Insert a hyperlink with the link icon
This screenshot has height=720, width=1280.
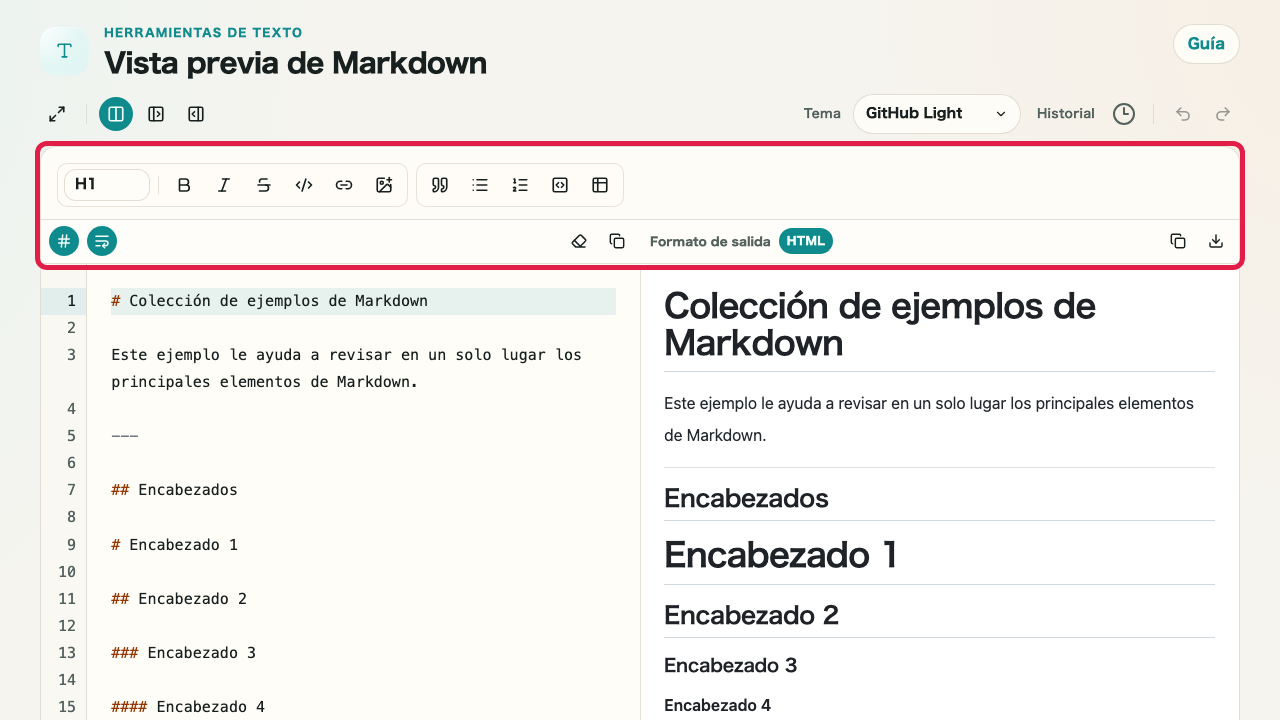point(344,185)
